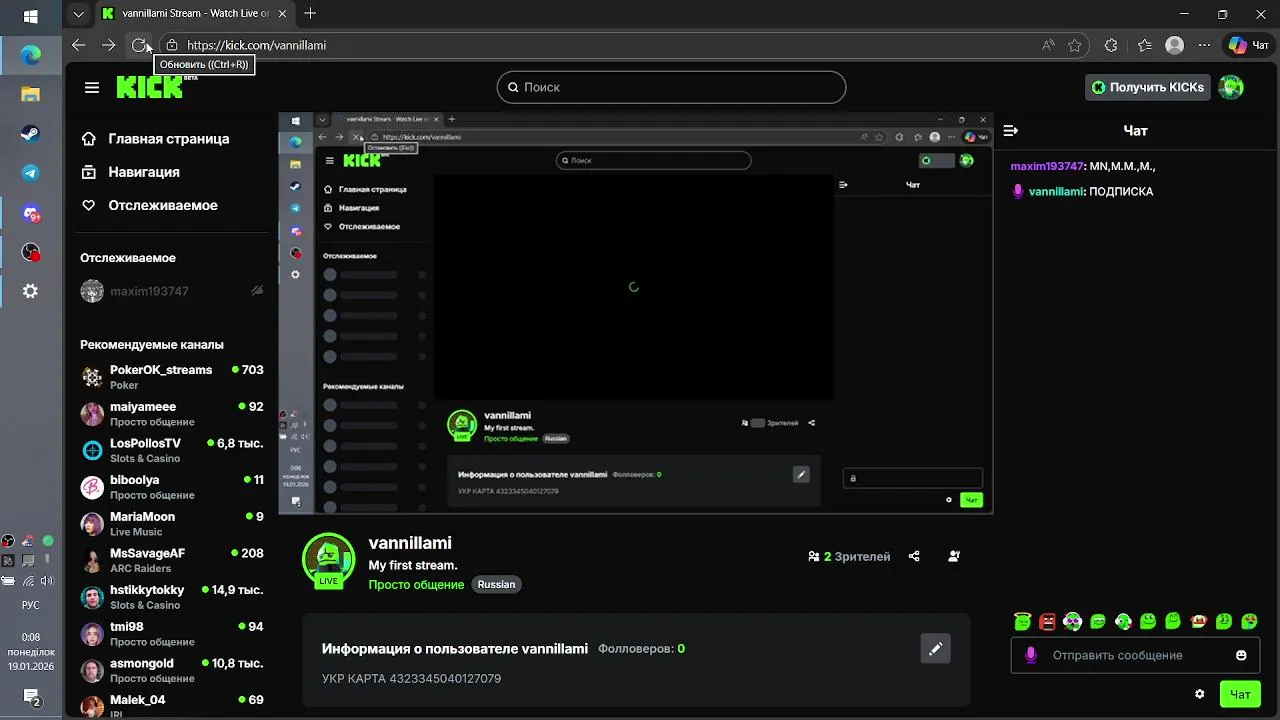Open Отслеживаемое heart menu item
Screen dimensions: 1280x720
point(149,205)
